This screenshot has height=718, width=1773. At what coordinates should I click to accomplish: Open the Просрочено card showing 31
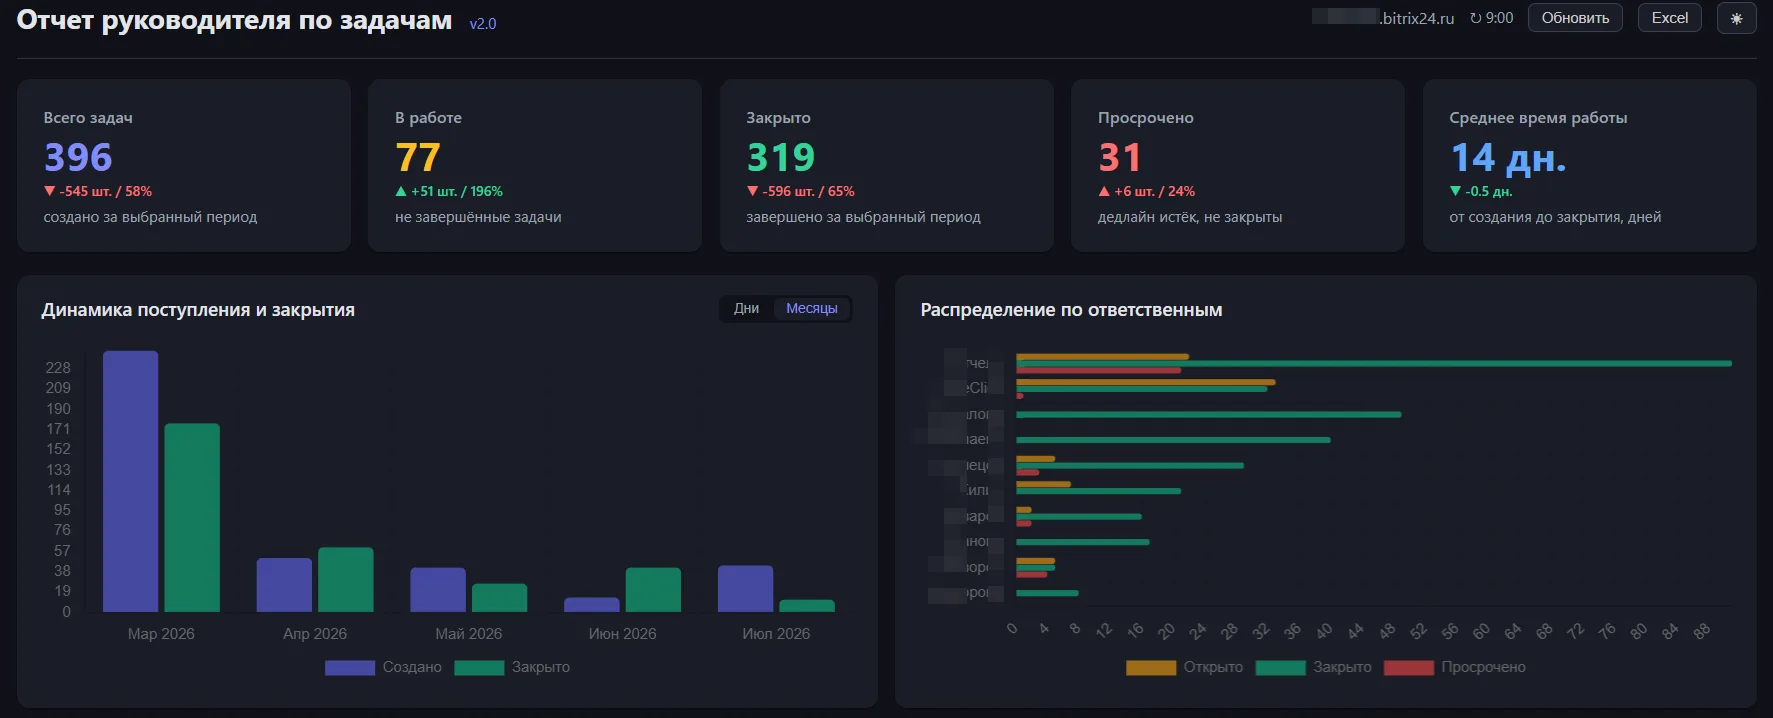click(x=1238, y=165)
